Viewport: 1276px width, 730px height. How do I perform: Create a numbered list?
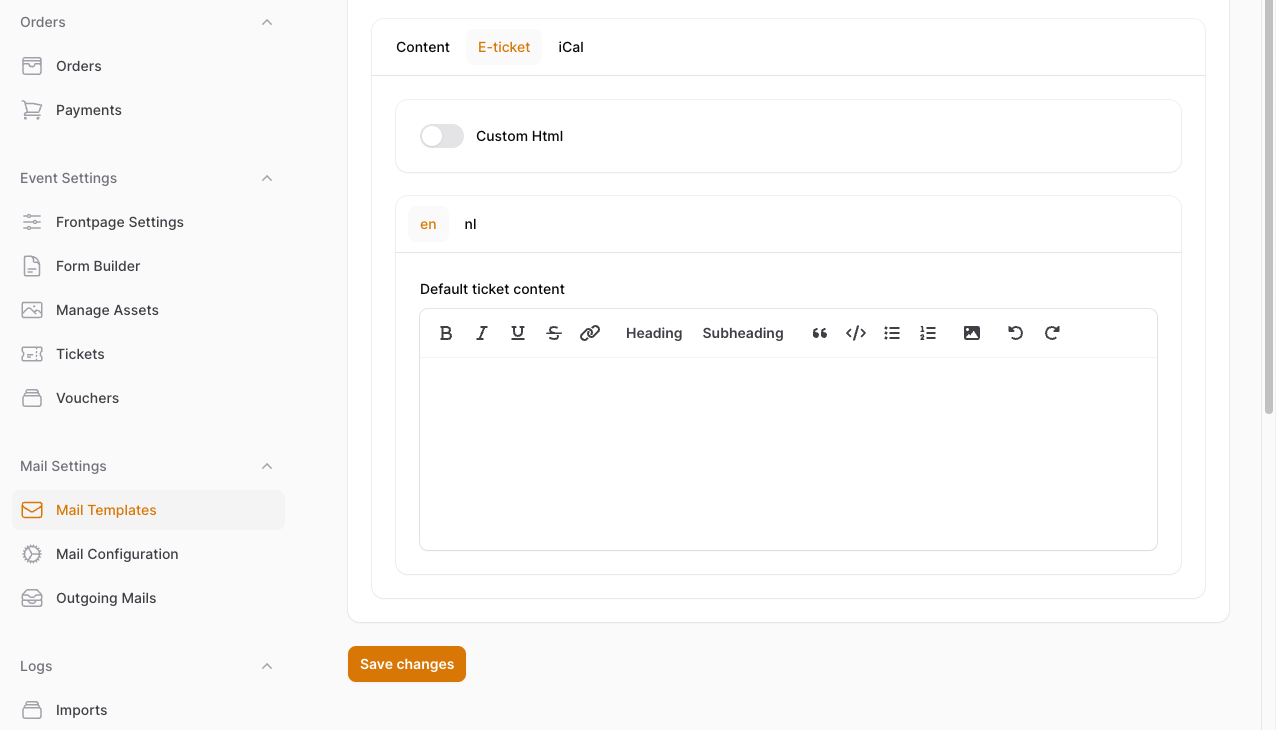click(x=928, y=333)
